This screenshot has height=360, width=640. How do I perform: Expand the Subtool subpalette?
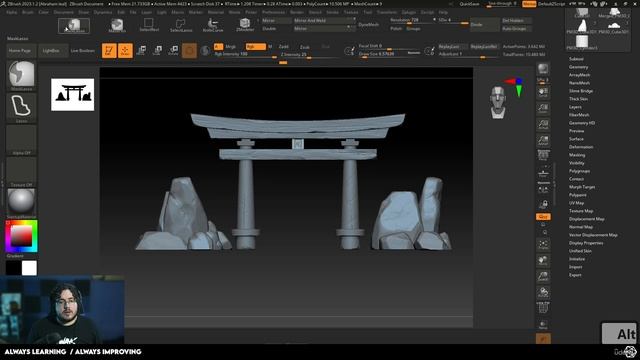[576, 59]
